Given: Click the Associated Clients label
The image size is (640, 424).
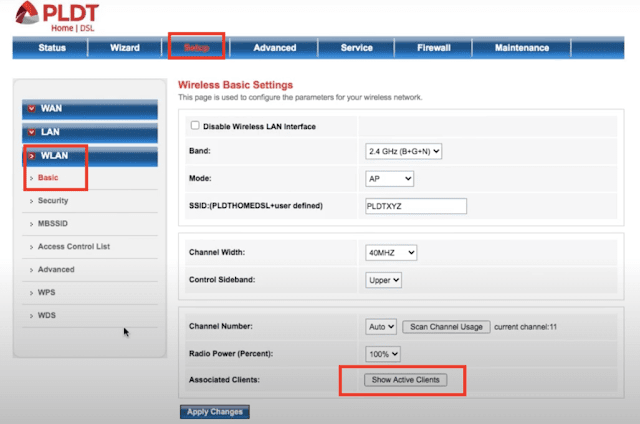Looking at the screenshot, I should [224, 380].
